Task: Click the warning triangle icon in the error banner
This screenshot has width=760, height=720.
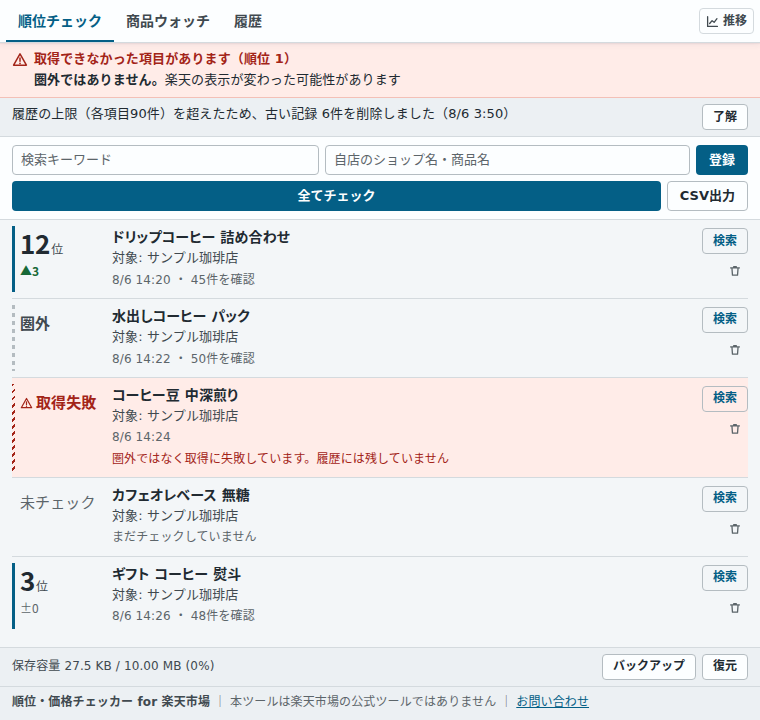Action: pyautogui.click(x=20, y=60)
